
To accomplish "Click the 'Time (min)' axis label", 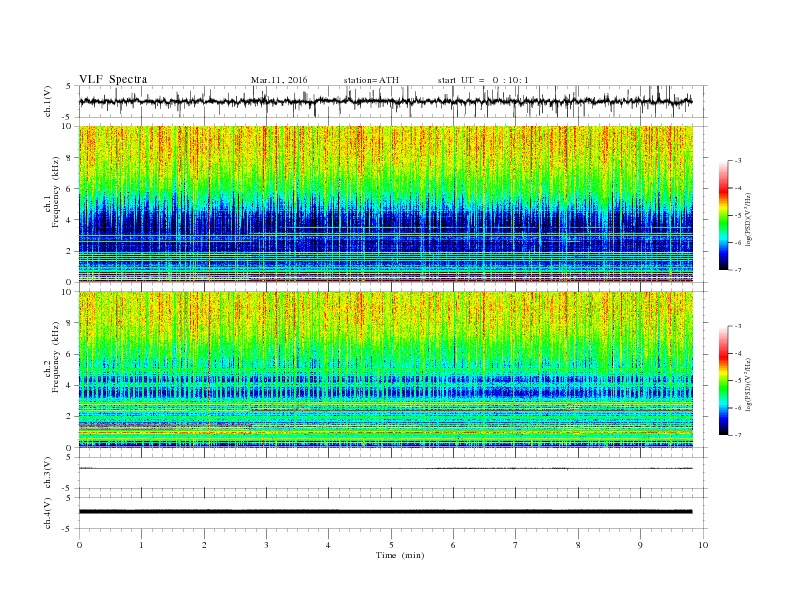I will (400, 555).
